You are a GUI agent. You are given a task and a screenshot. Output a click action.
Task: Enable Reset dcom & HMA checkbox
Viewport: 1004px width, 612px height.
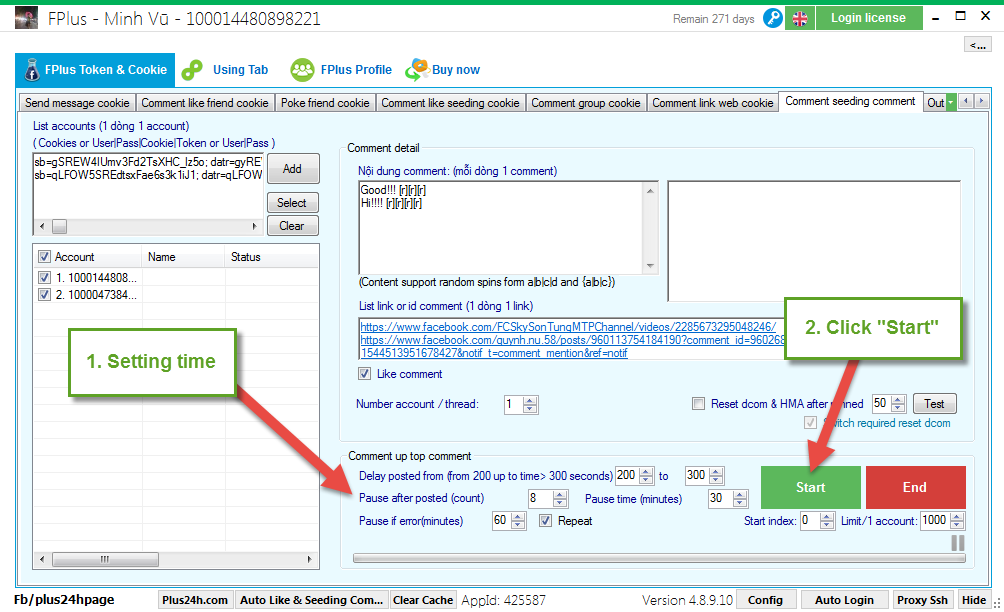coord(699,404)
